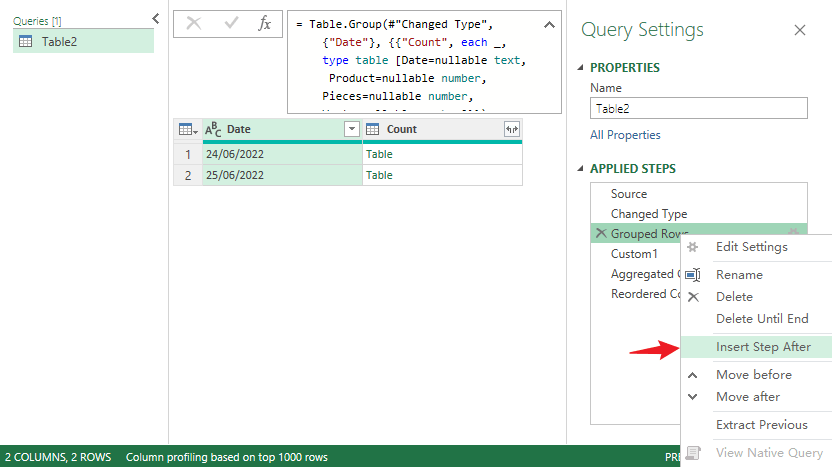
Task: Delete the Grouped Rows step with its X icon
Action: tap(601, 233)
